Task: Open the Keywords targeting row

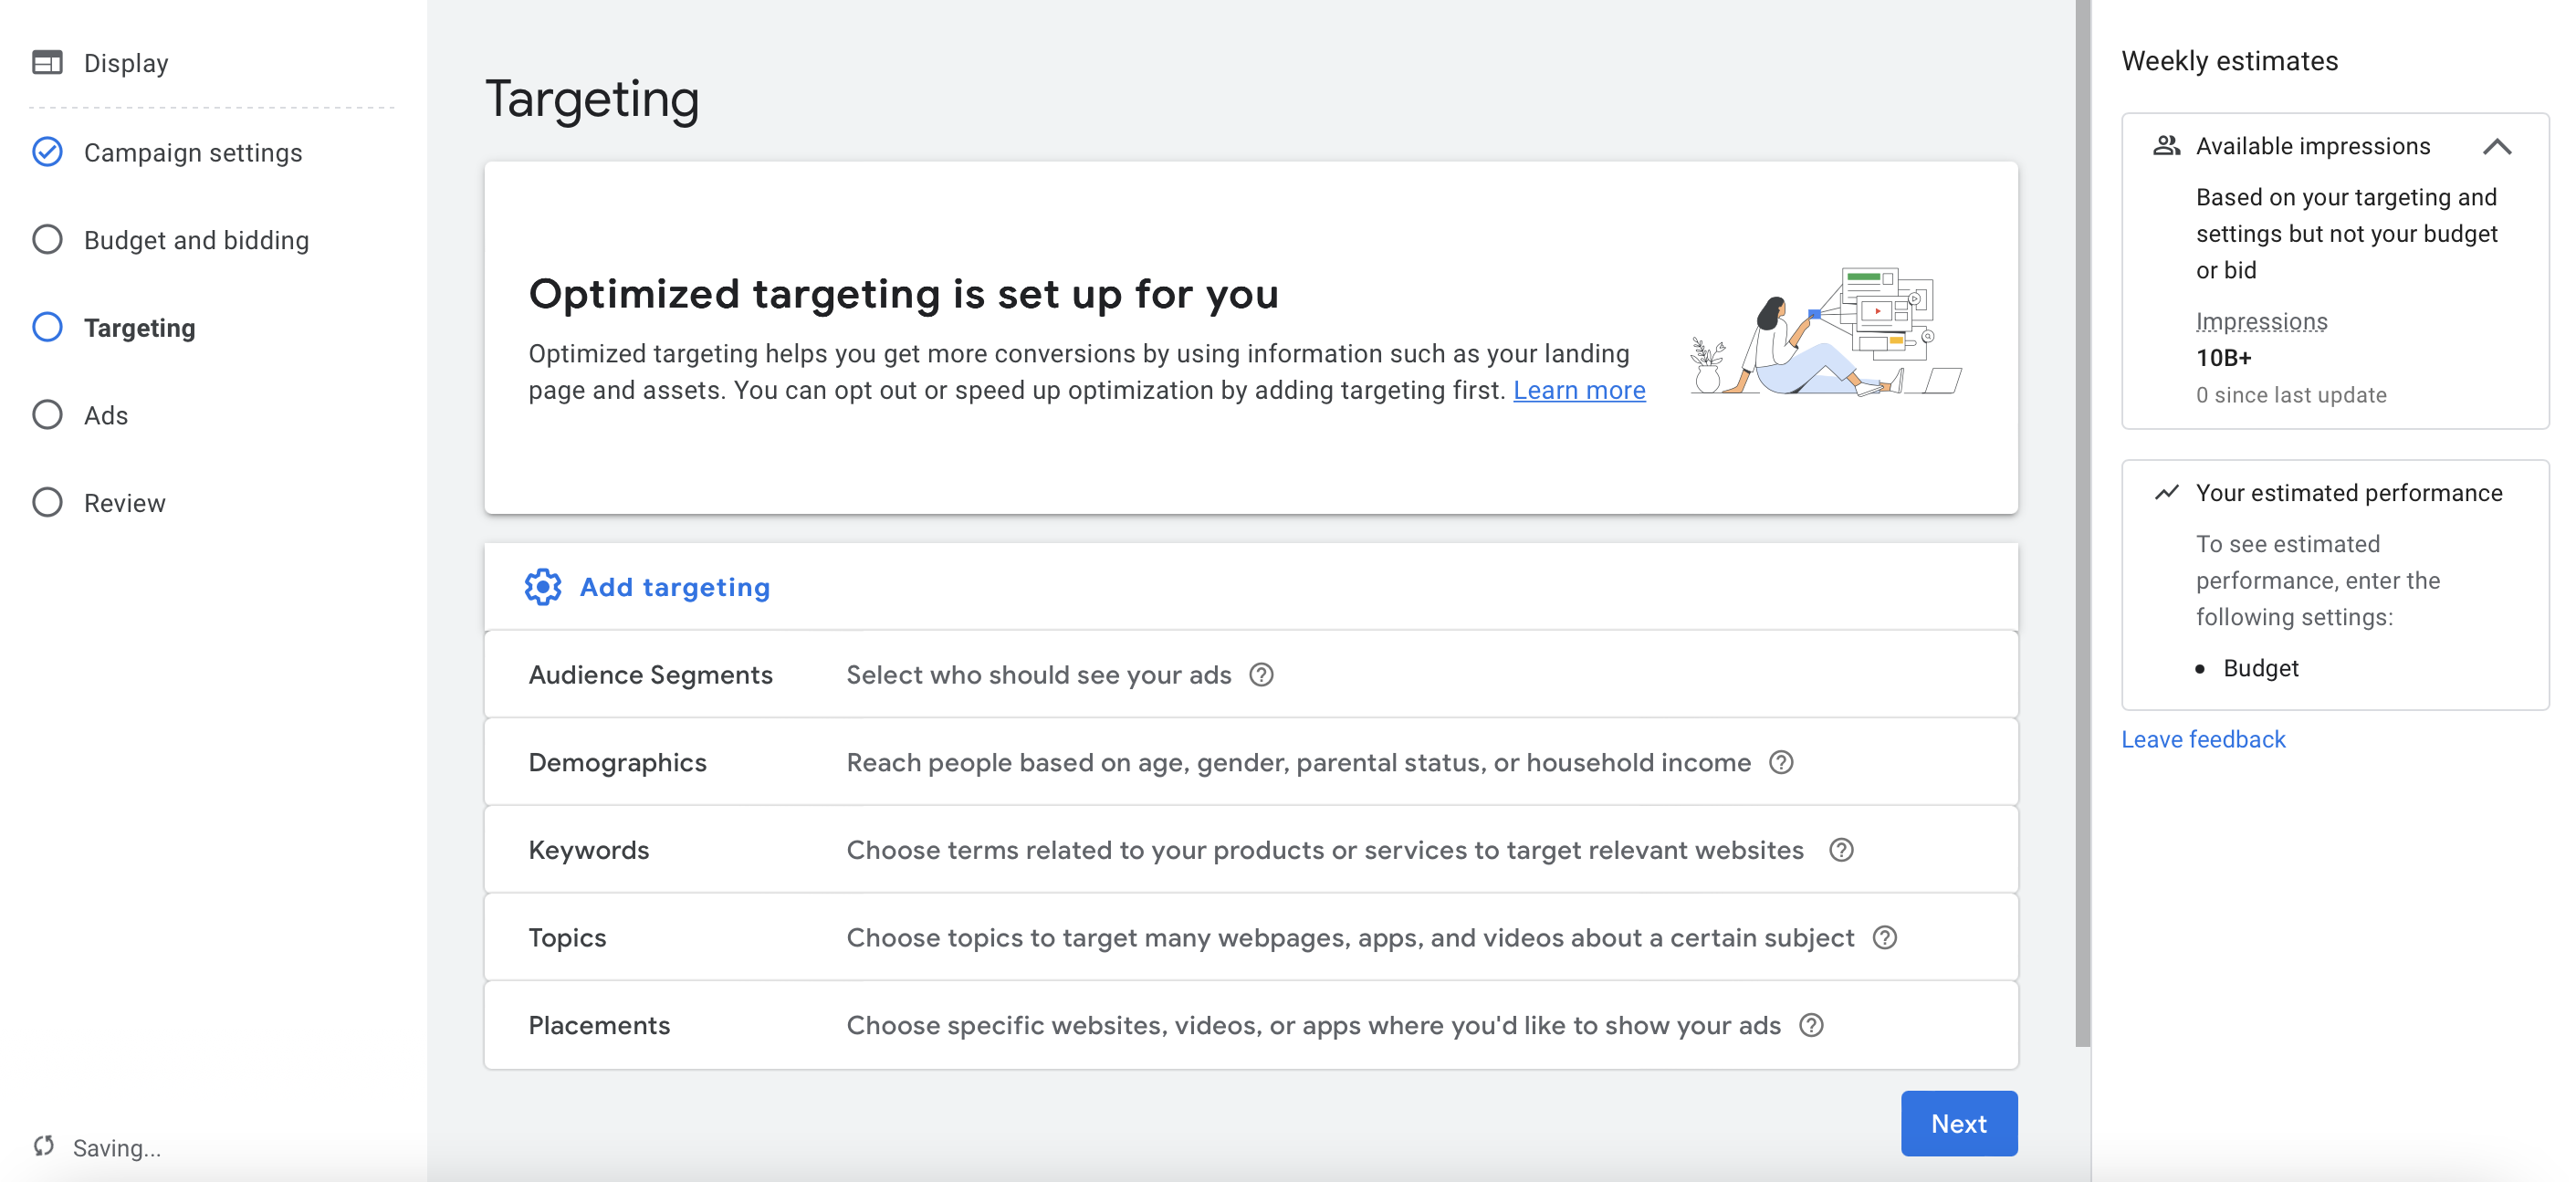Action: tap(1251, 850)
